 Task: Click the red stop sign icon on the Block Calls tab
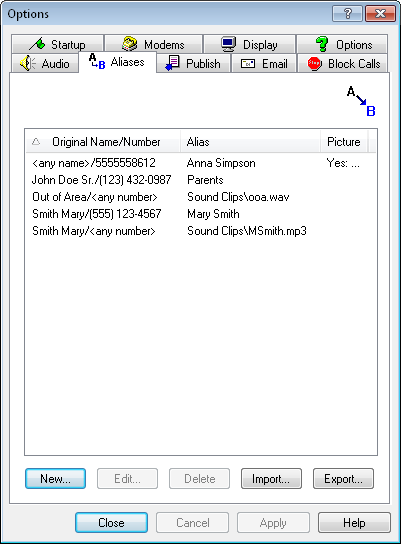tap(314, 64)
